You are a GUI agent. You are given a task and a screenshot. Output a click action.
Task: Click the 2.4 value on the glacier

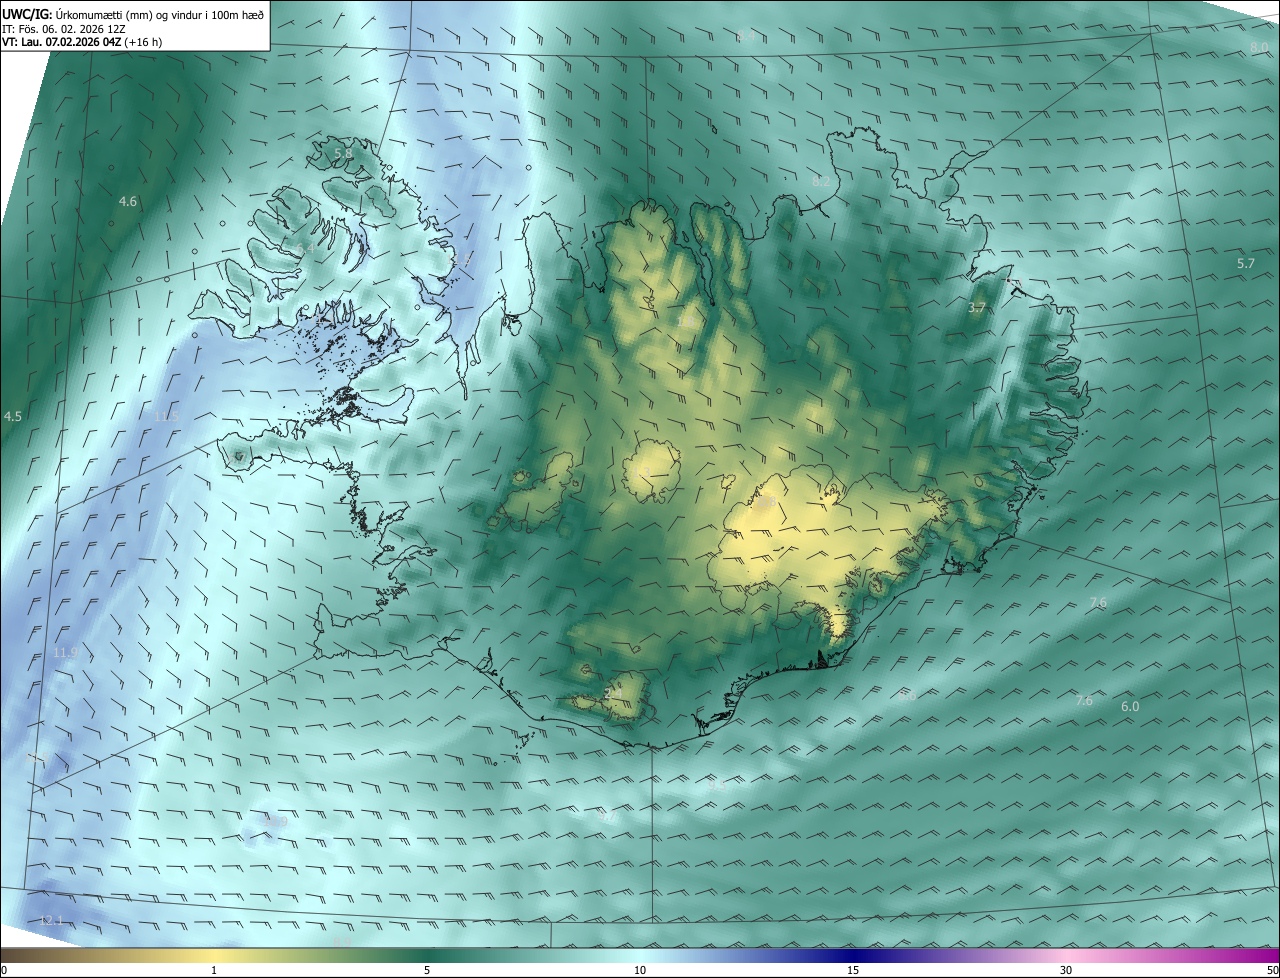tap(613, 693)
